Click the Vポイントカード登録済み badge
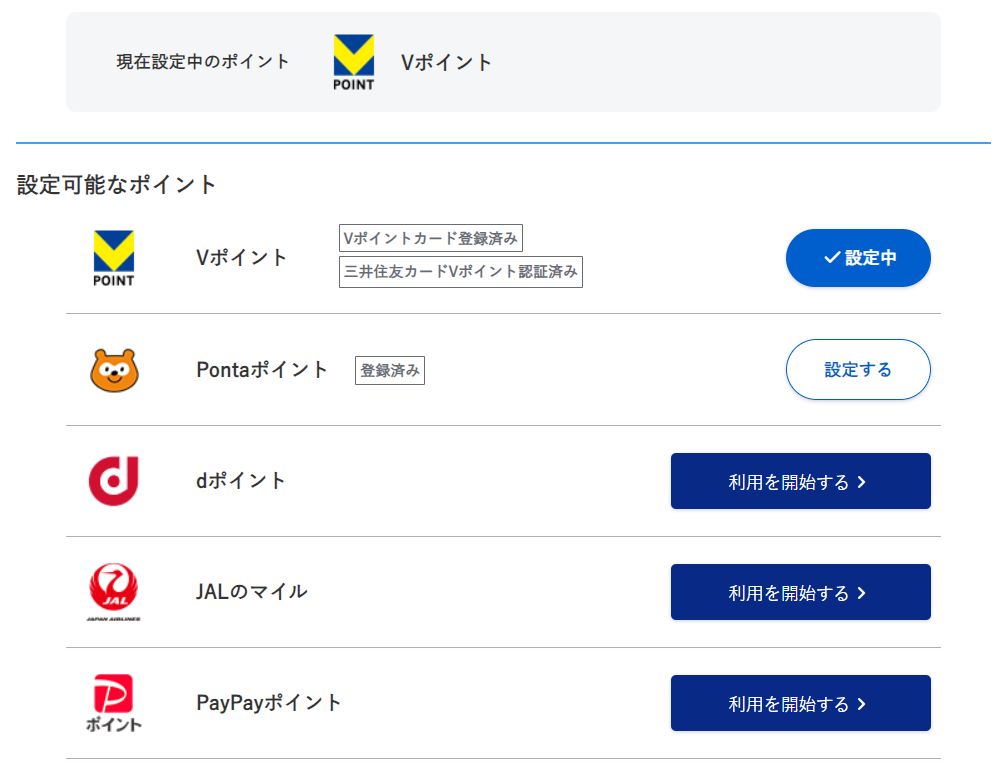The height and width of the screenshot is (770, 995). click(x=430, y=239)
